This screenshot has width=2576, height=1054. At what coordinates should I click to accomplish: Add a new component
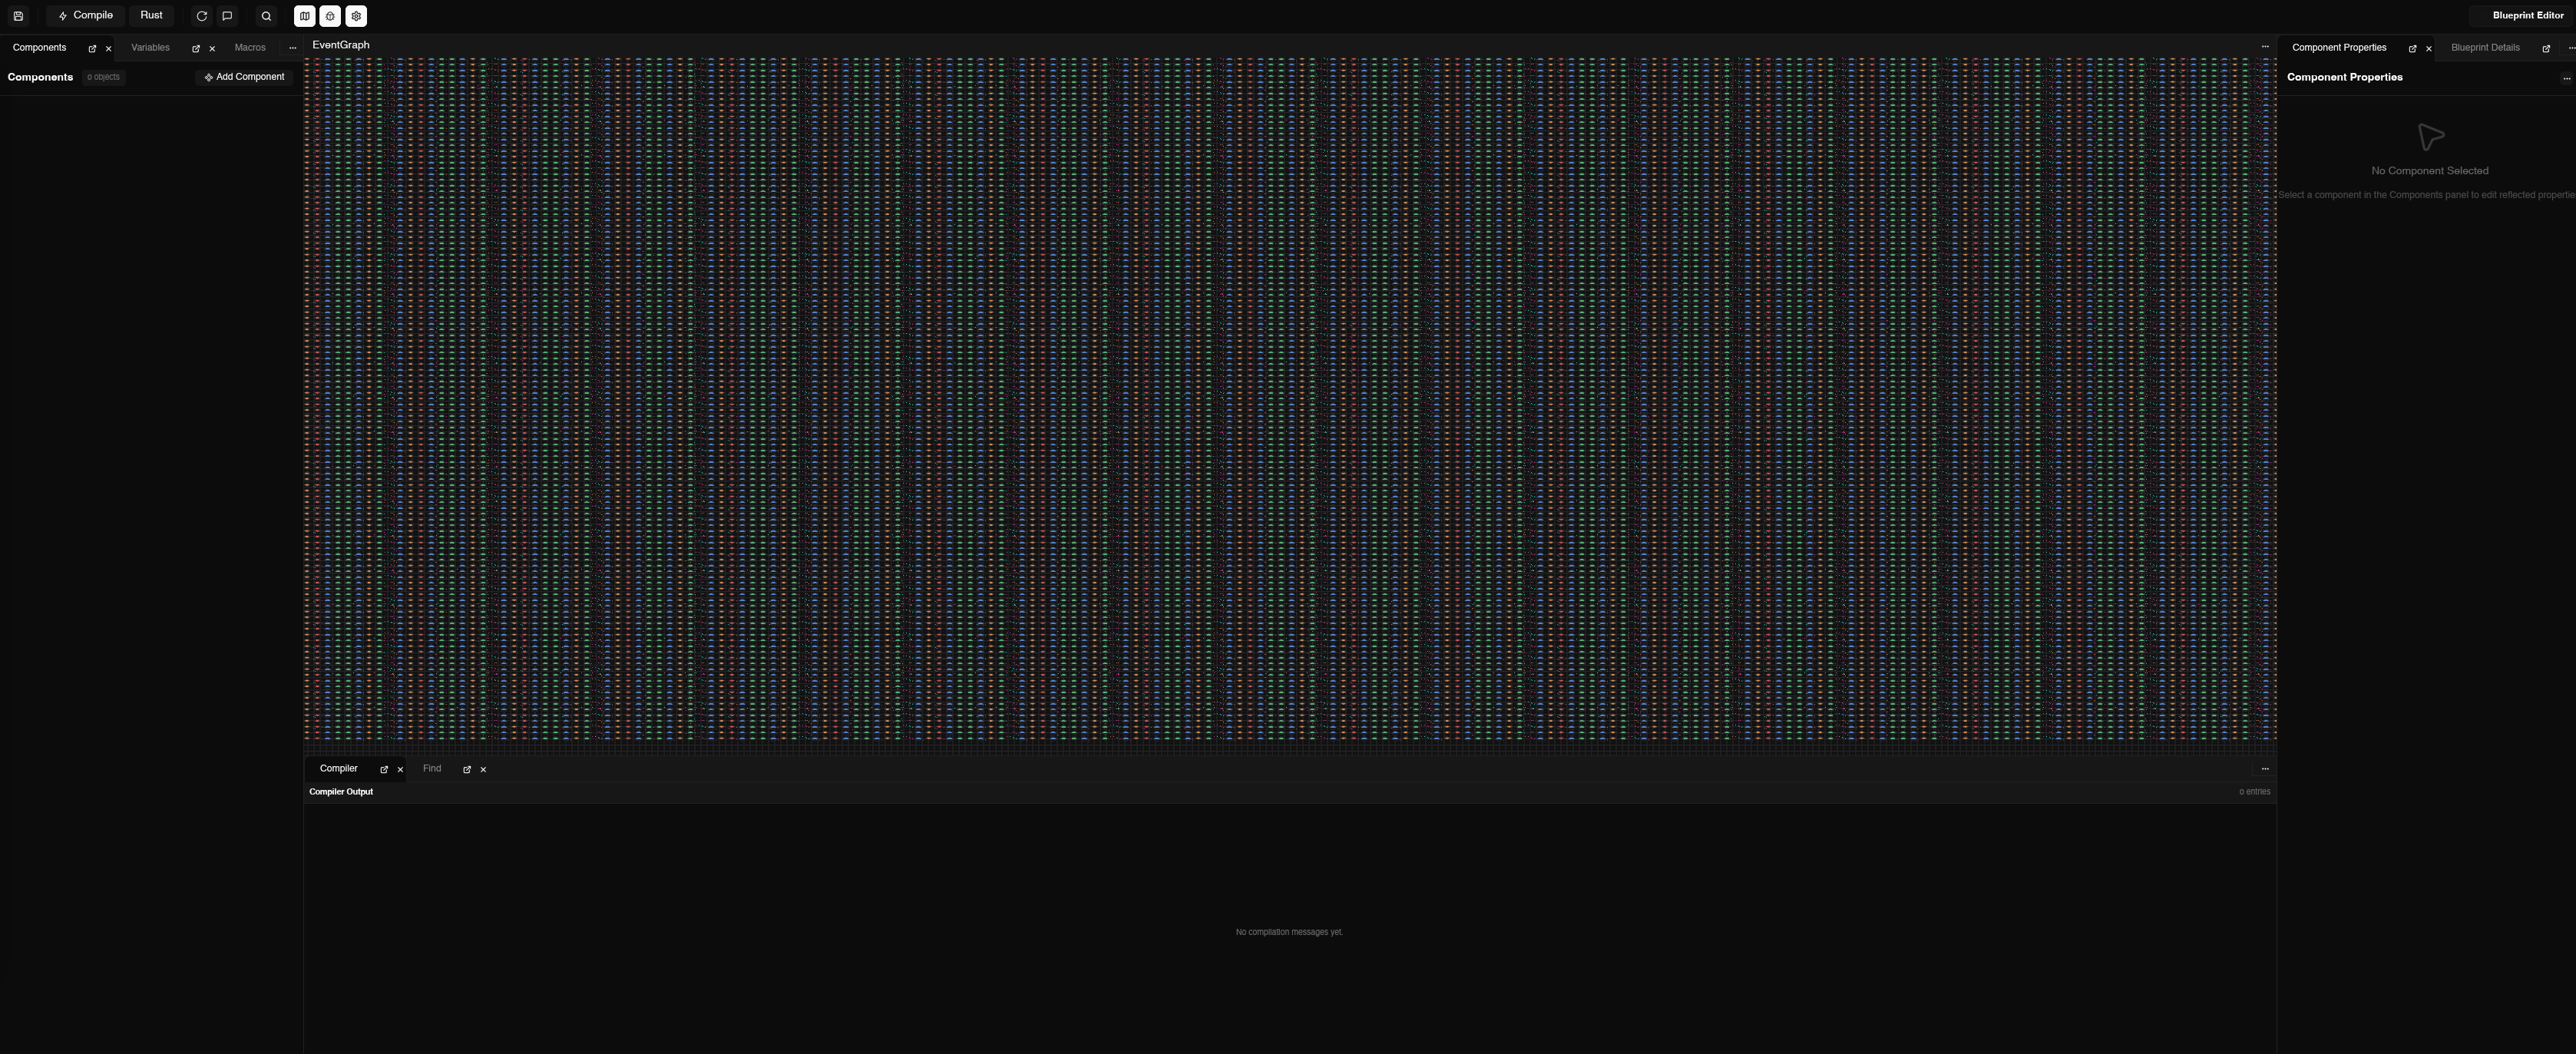point(244,77)
